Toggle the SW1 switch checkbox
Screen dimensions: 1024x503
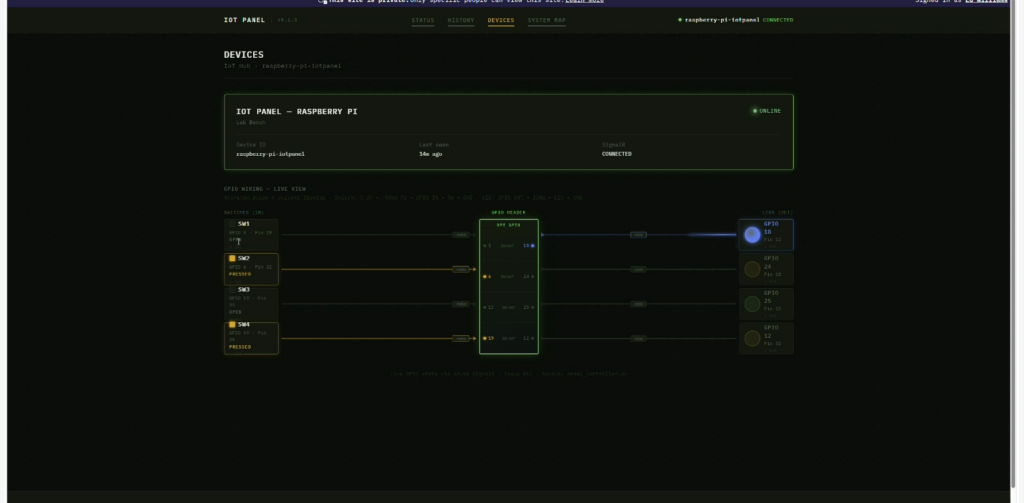[232, 224]
